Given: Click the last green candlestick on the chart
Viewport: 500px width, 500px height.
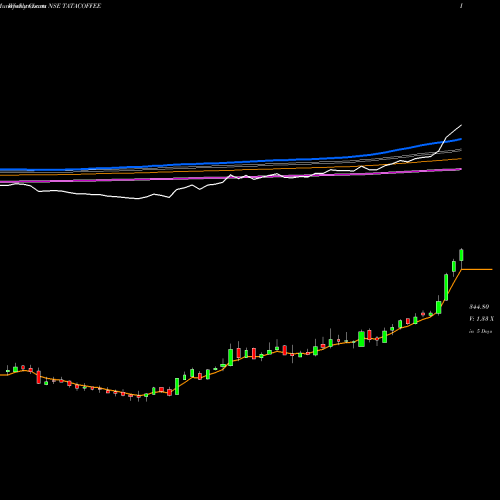Looking at the screenshot, I should coord(462,255).
